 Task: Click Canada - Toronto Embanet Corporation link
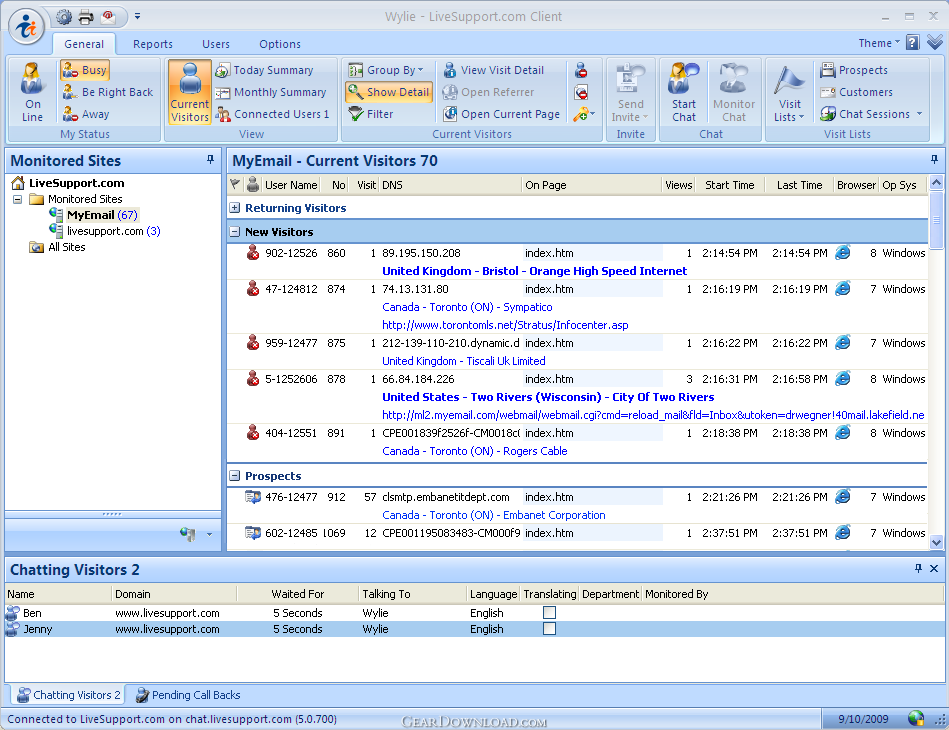493,515
